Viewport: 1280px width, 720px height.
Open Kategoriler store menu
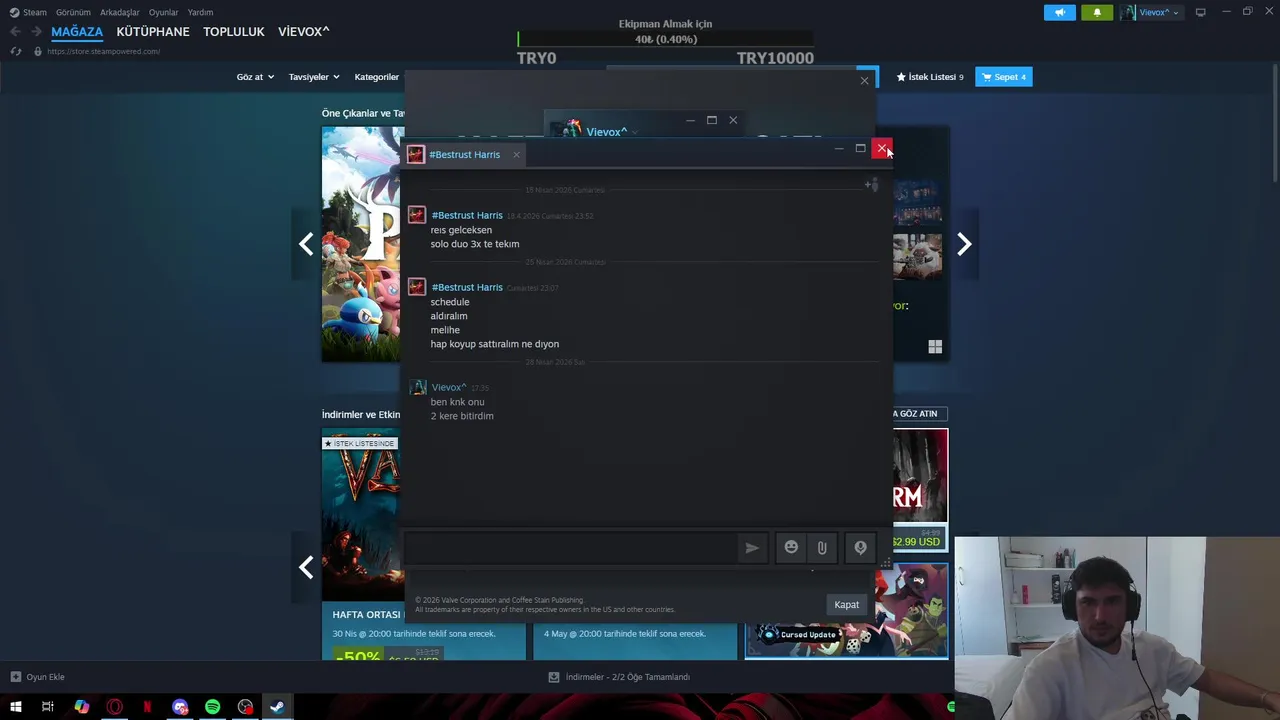coord(377,77)
